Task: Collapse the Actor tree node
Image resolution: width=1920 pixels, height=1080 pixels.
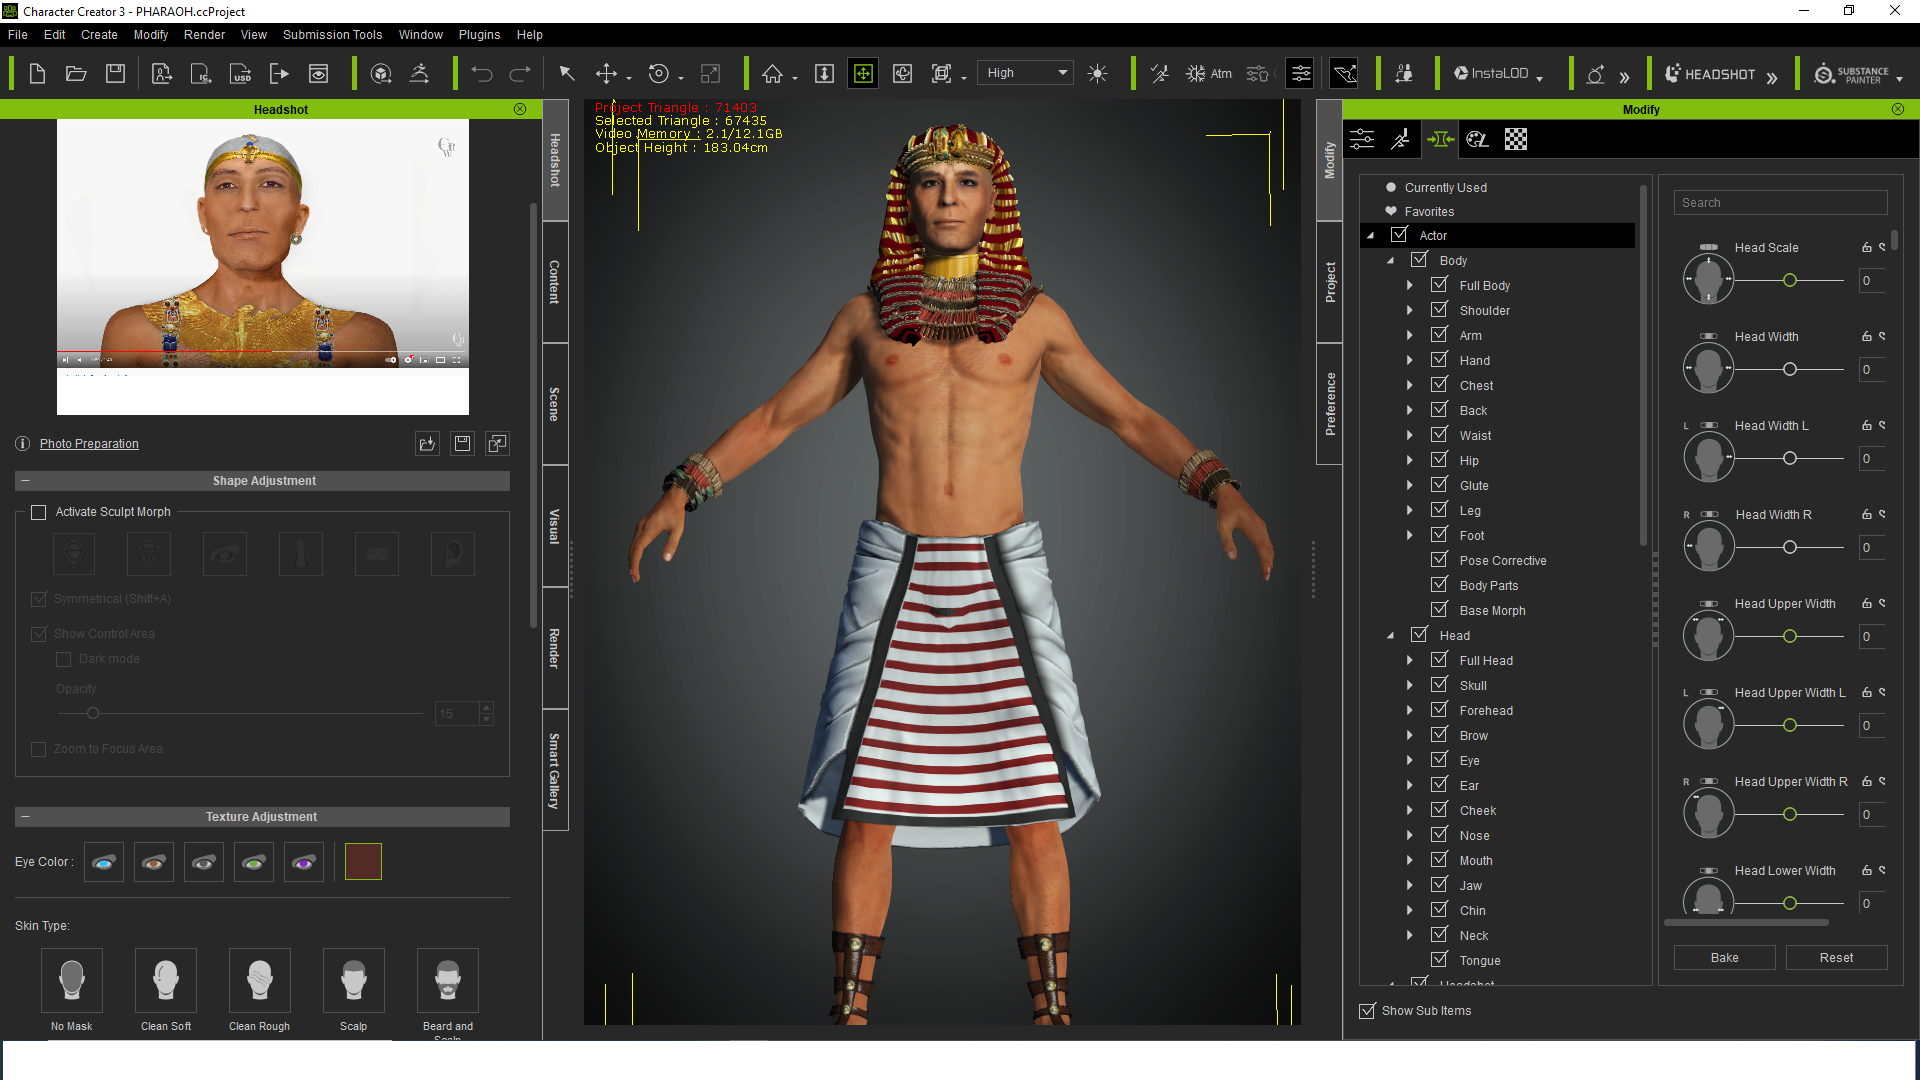Action: coord(1371,236)
